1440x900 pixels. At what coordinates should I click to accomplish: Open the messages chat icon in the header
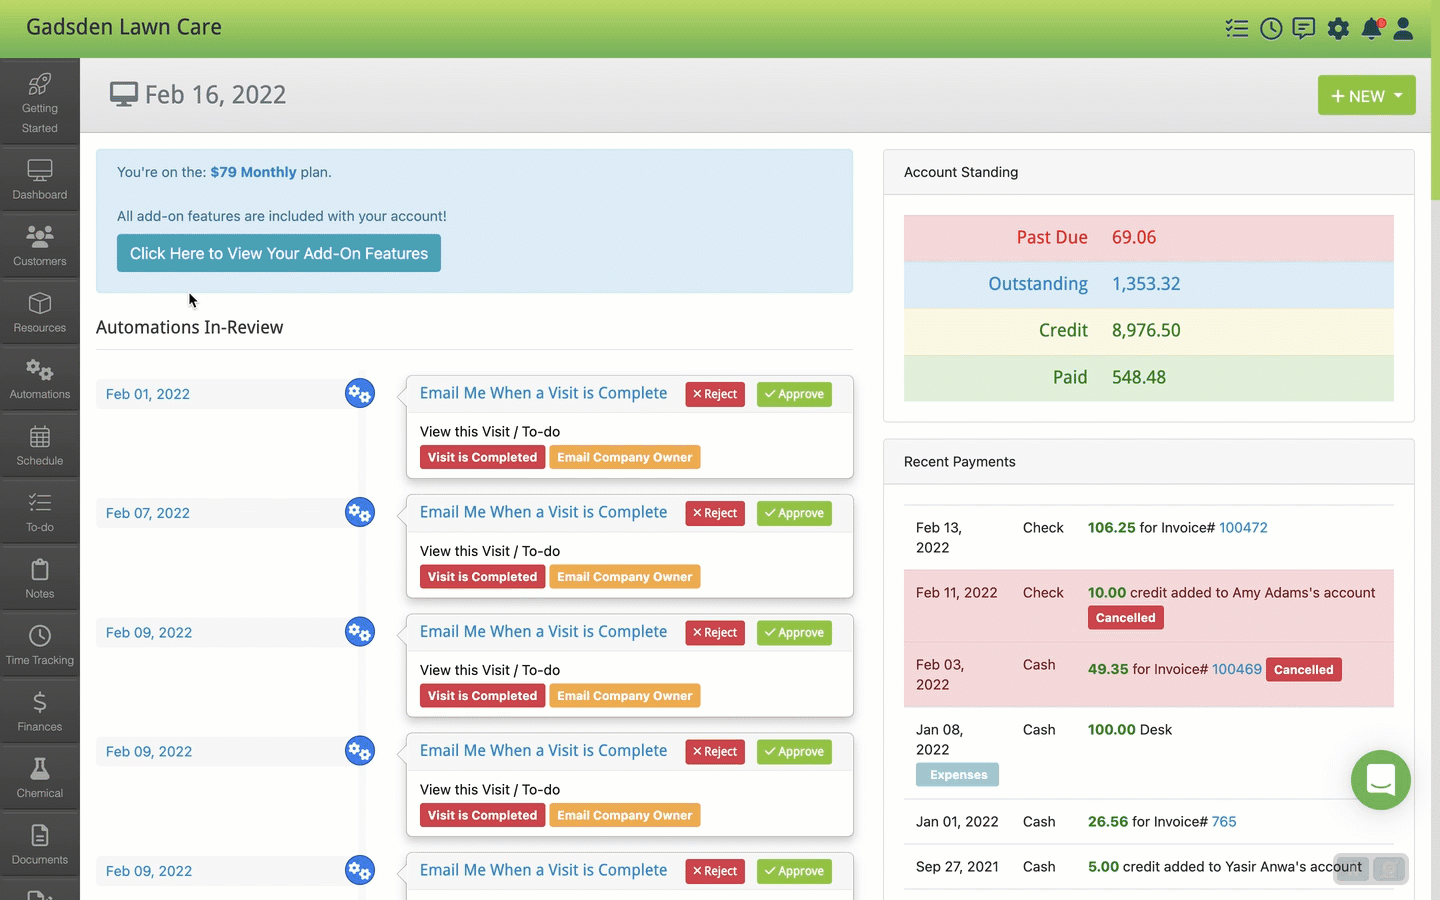point(1304,28)
